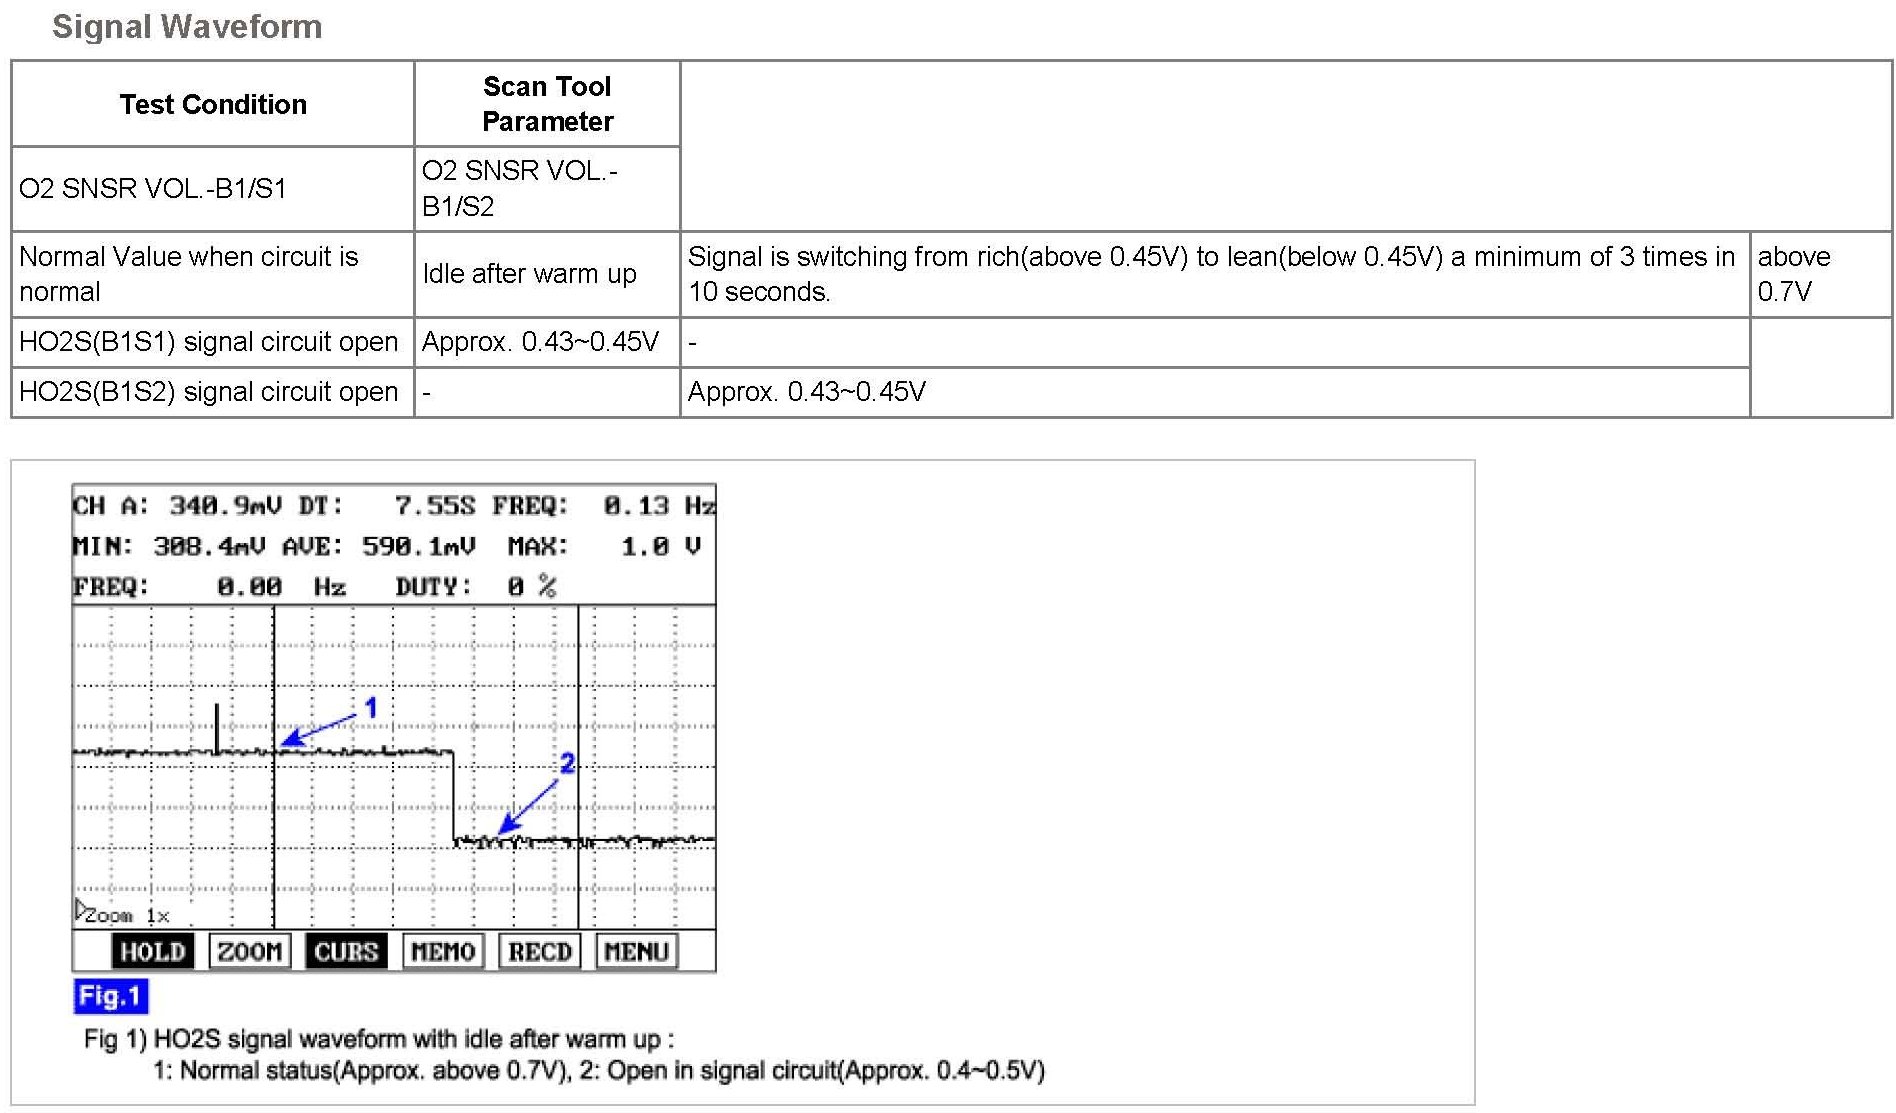Click the Idle after warm up cell
This screenshot has width=1896, height=1113.
[x=547, y=274]
